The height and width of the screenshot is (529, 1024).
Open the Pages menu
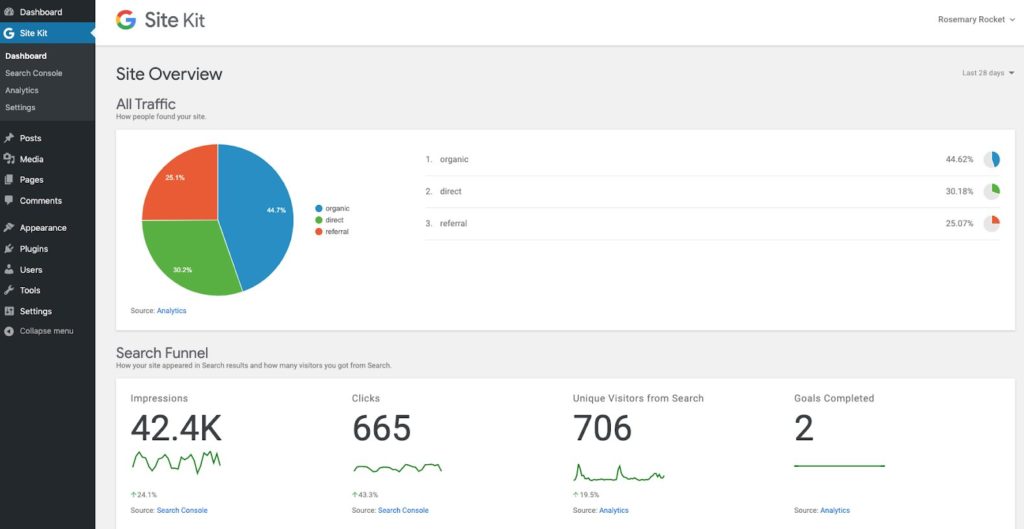(48, 180)
